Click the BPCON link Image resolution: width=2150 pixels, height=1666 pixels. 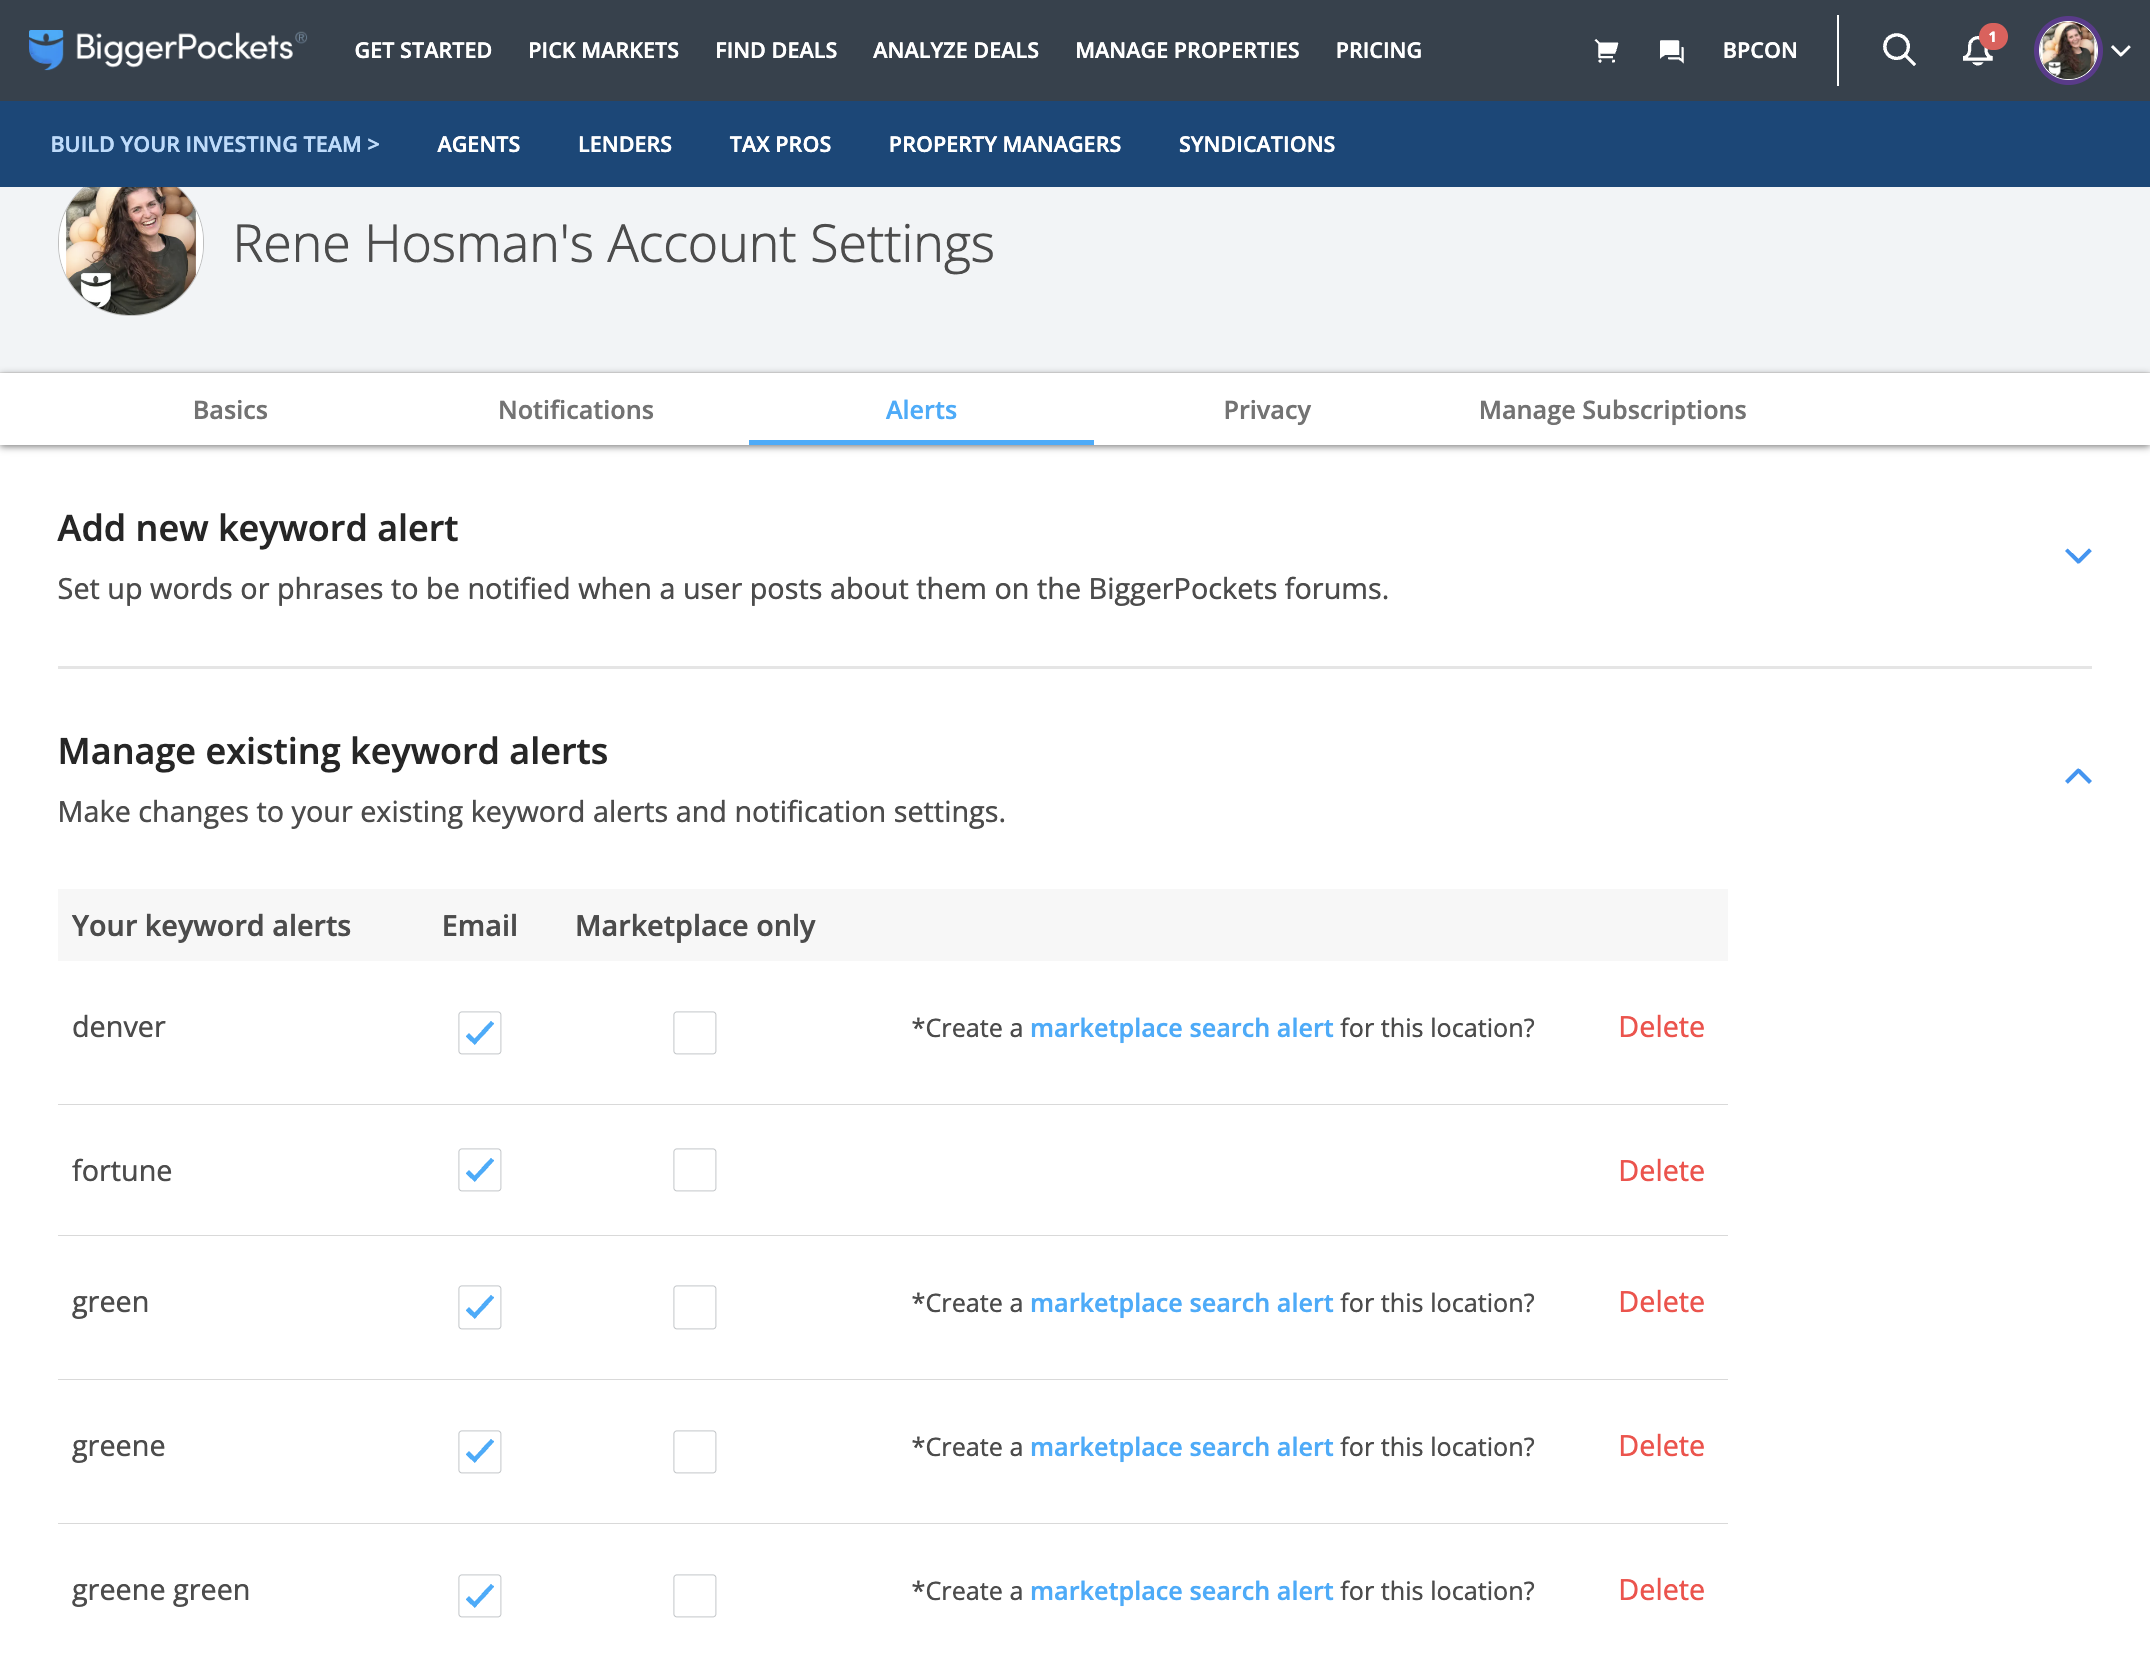point(1759,50)
